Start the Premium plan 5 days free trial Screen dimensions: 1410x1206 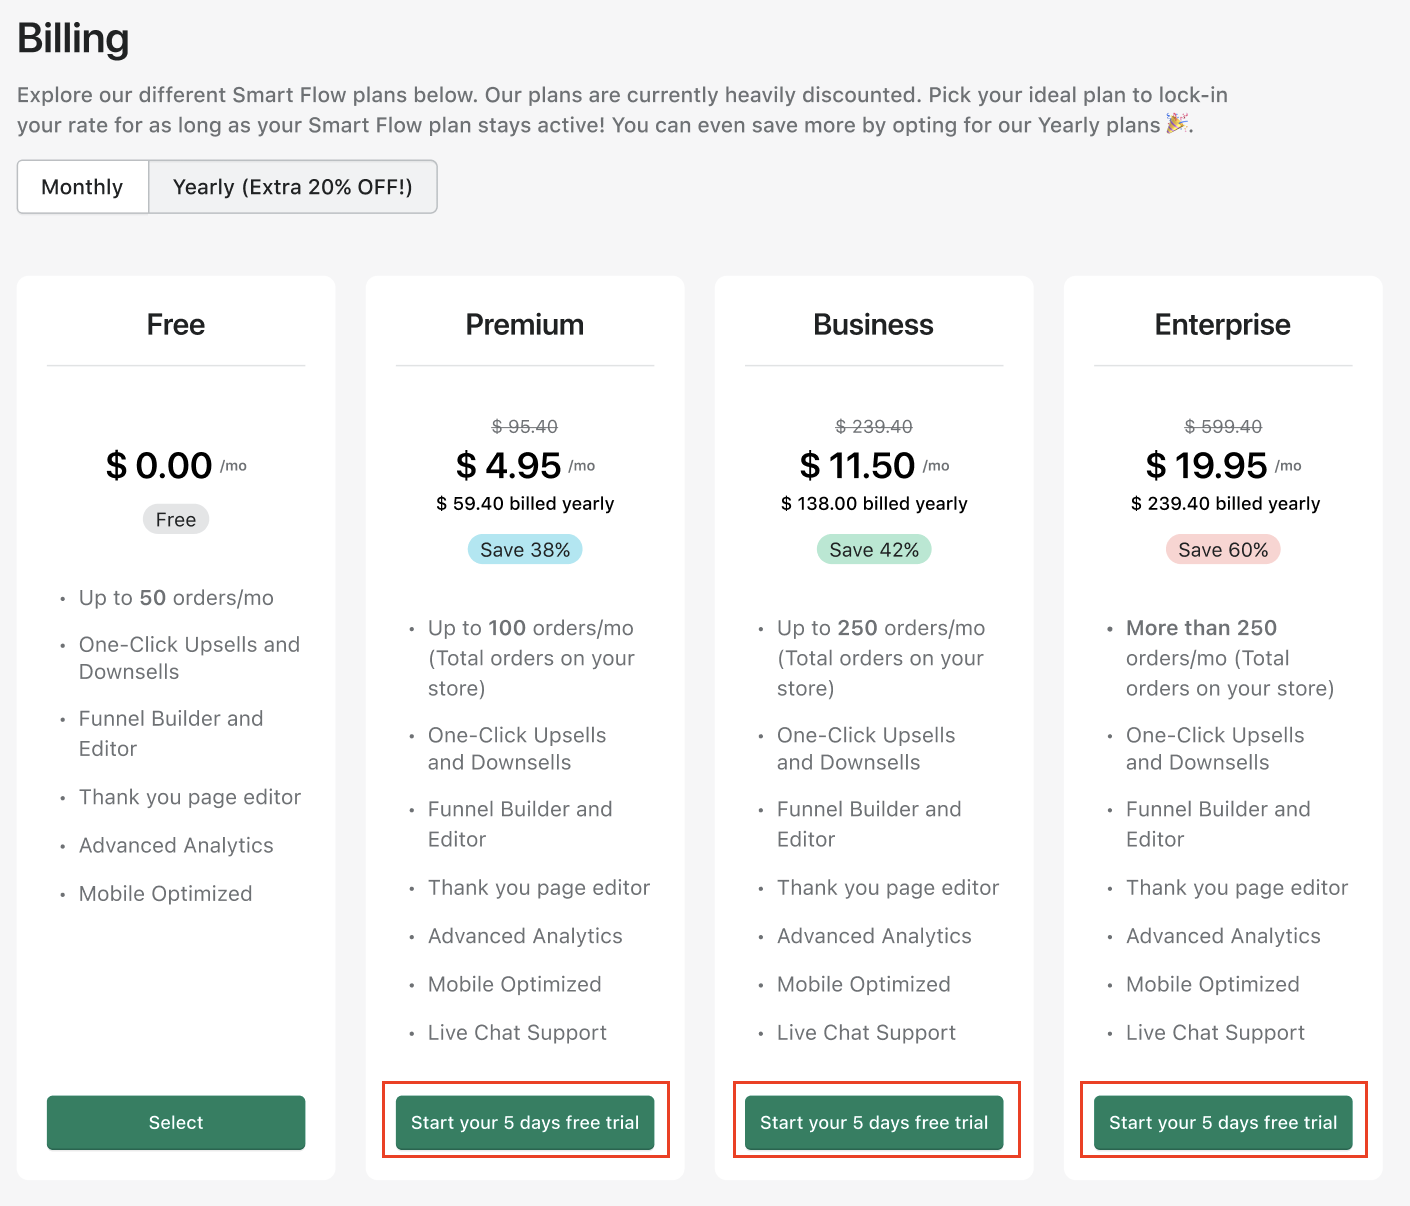(x=525, y=1123)
